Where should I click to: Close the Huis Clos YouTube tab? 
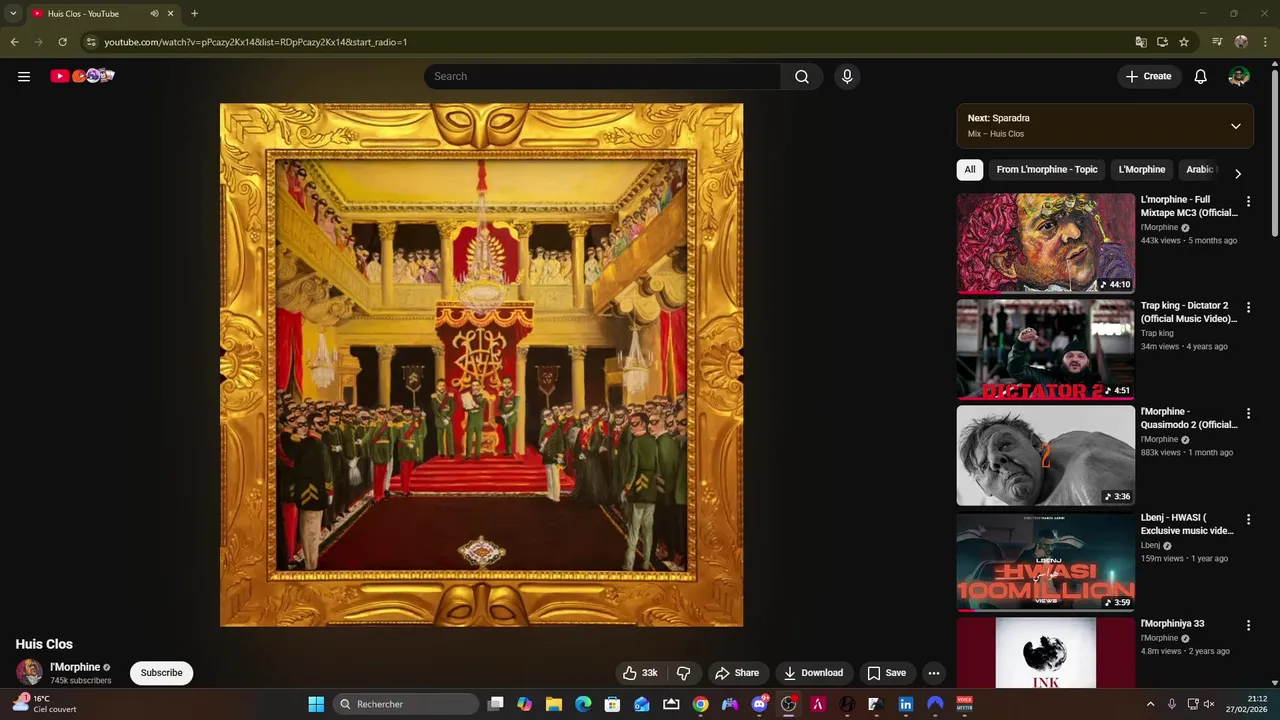point(171,14)
